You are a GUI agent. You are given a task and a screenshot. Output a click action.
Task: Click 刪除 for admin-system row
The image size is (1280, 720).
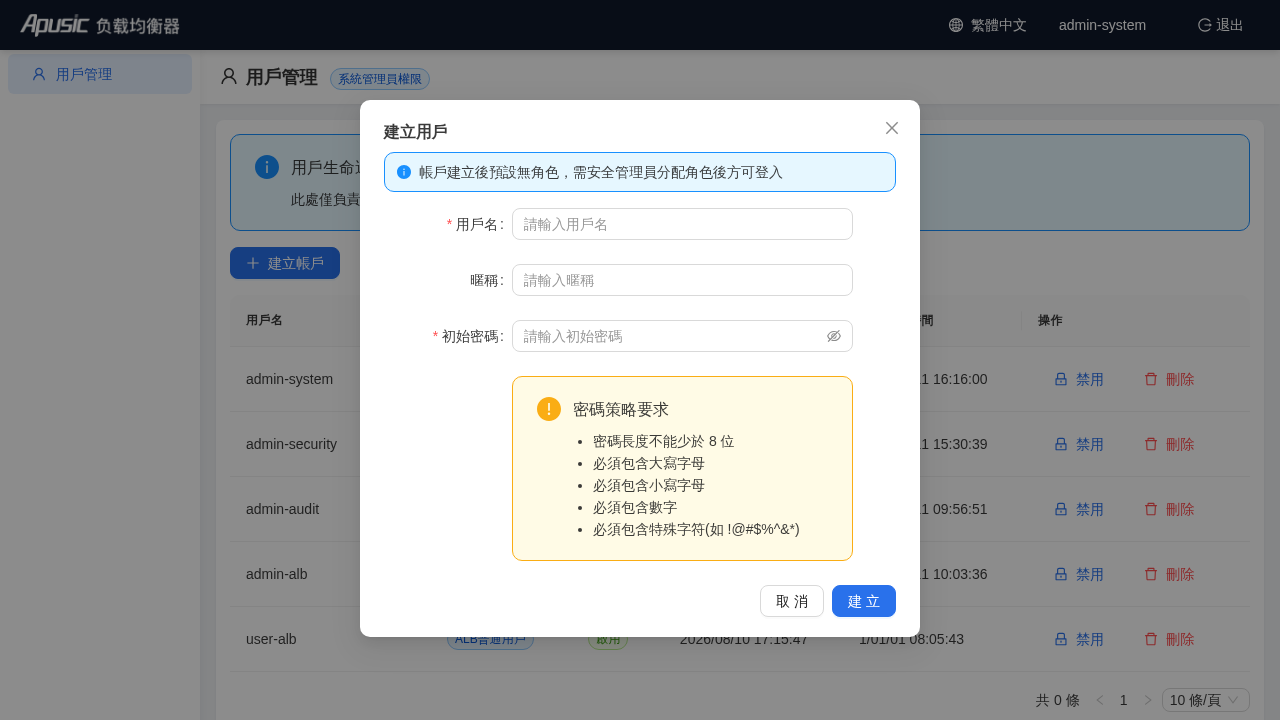coord(1169,379)
